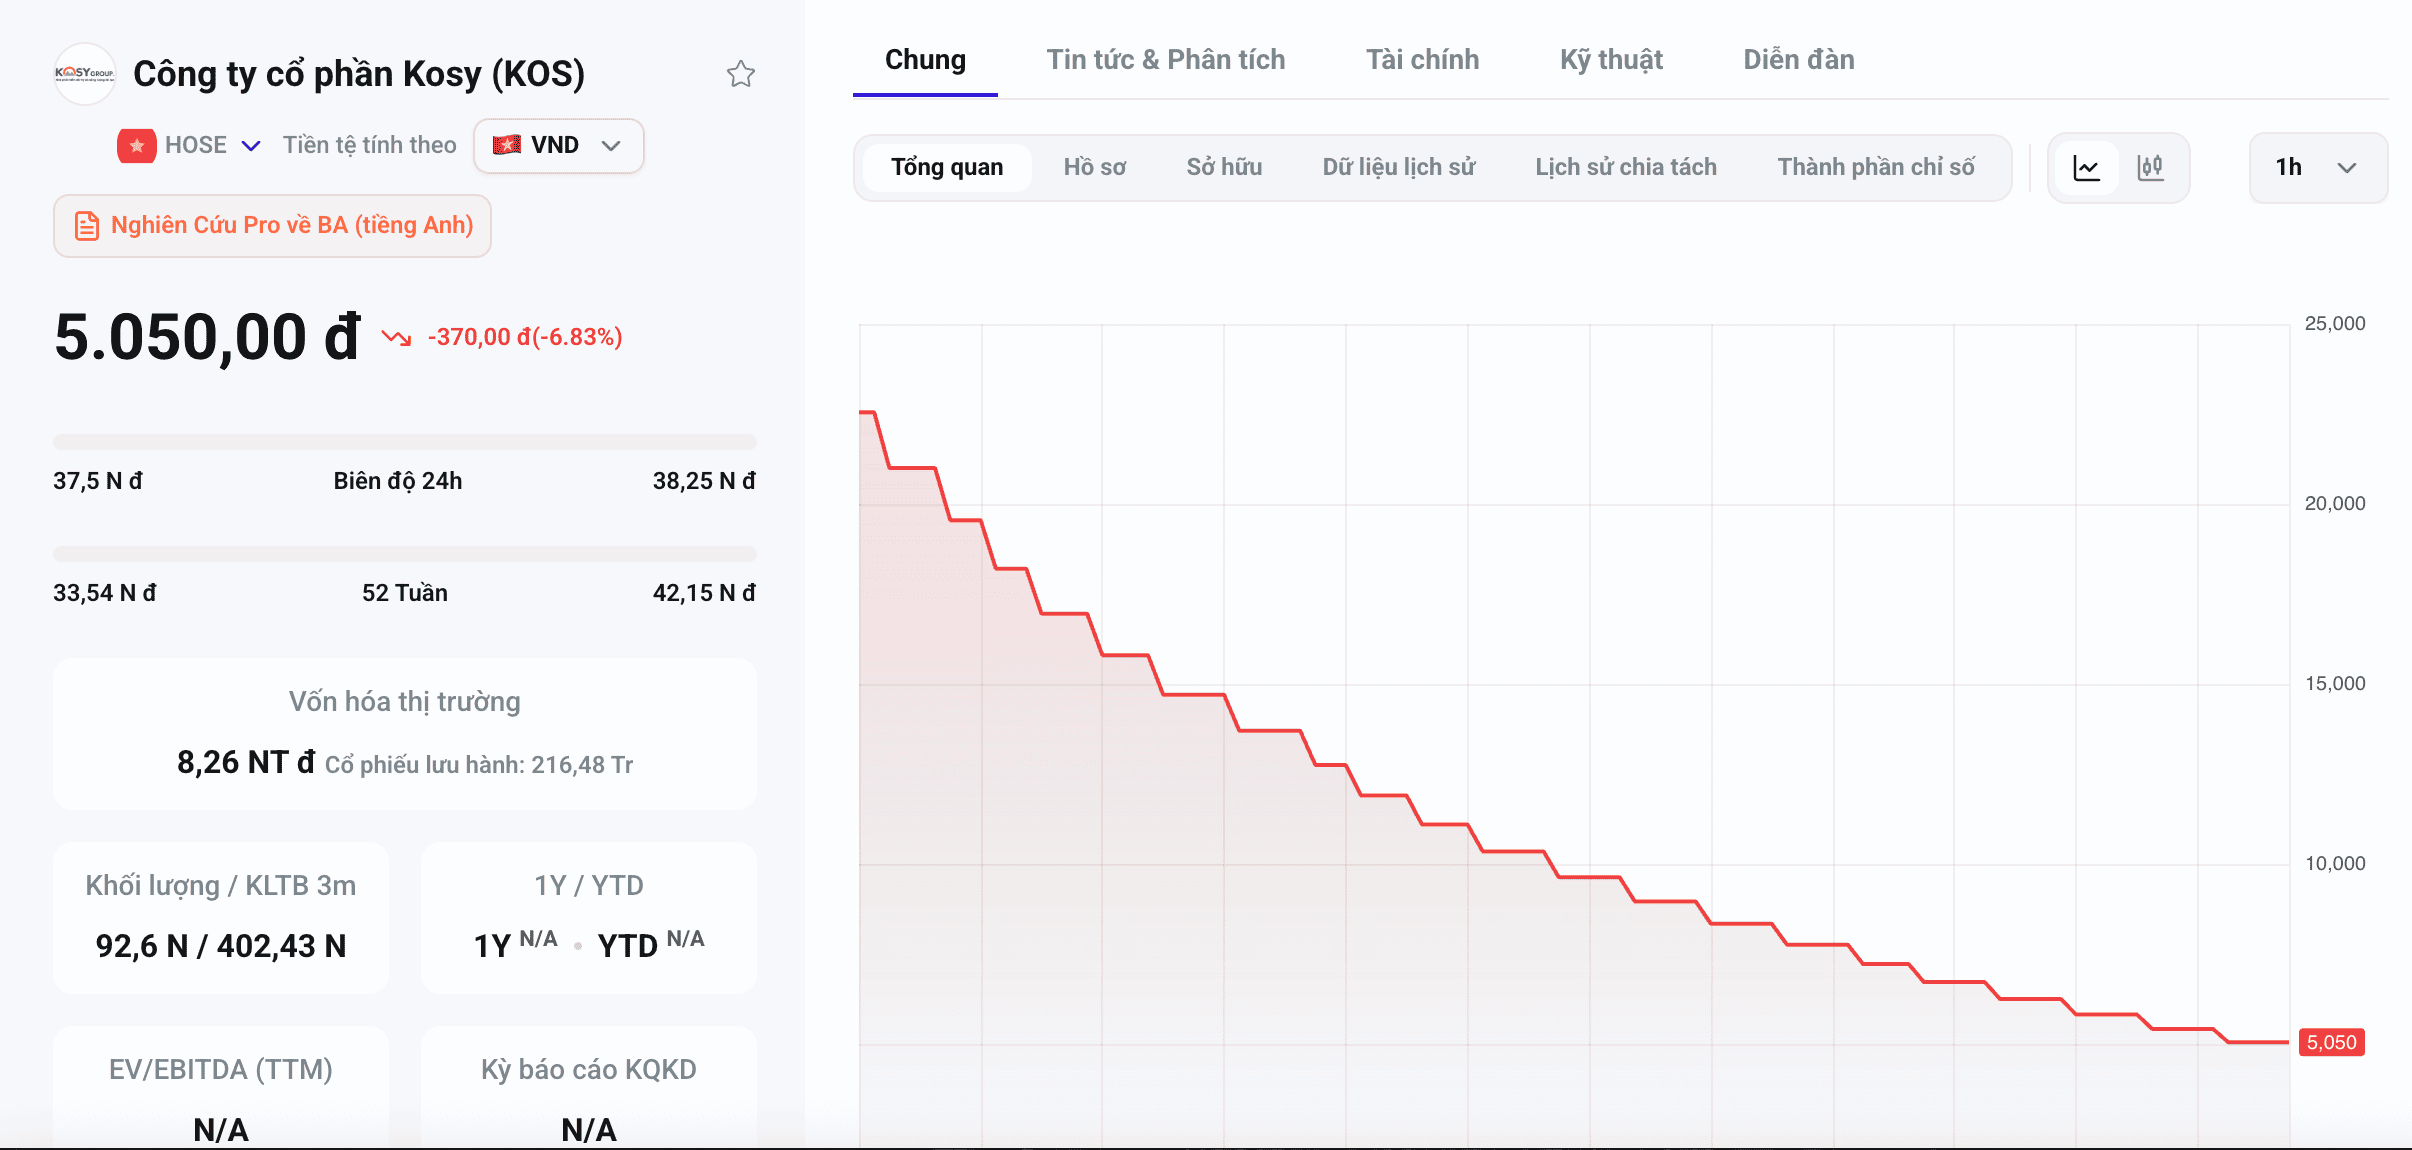Screen dimensions: 2412x1150
Task: Click the EV/EBITDA (TTM) card
Action: coord(221,1088)
